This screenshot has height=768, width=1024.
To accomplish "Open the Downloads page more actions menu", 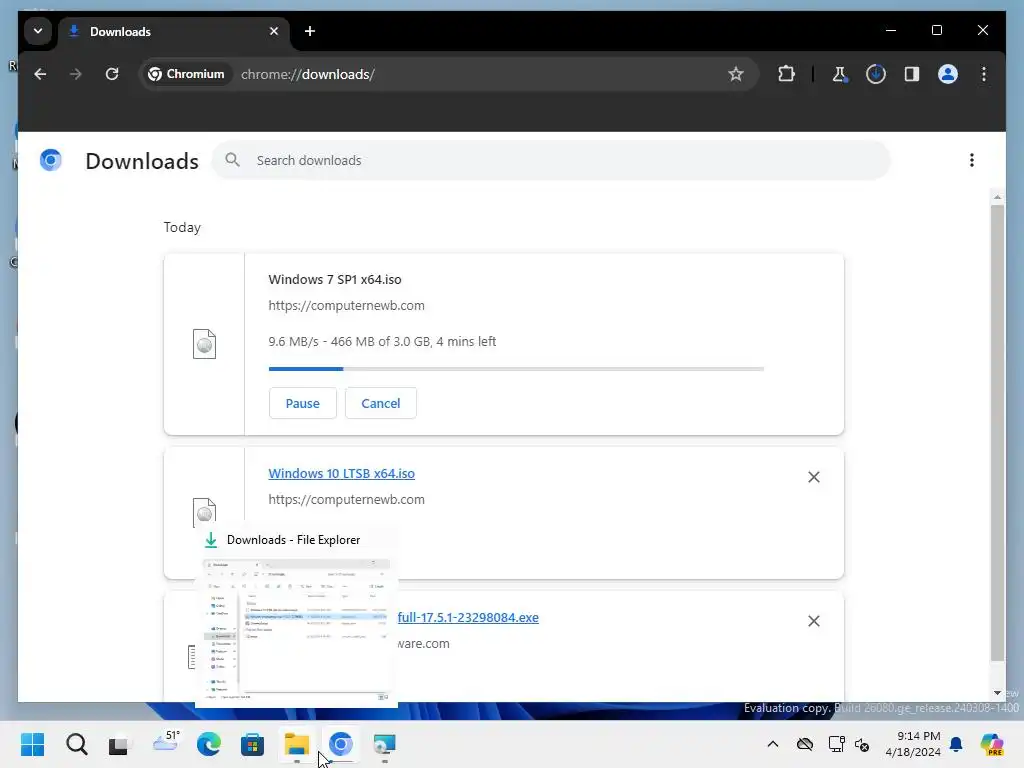I will tap(972, 161).
